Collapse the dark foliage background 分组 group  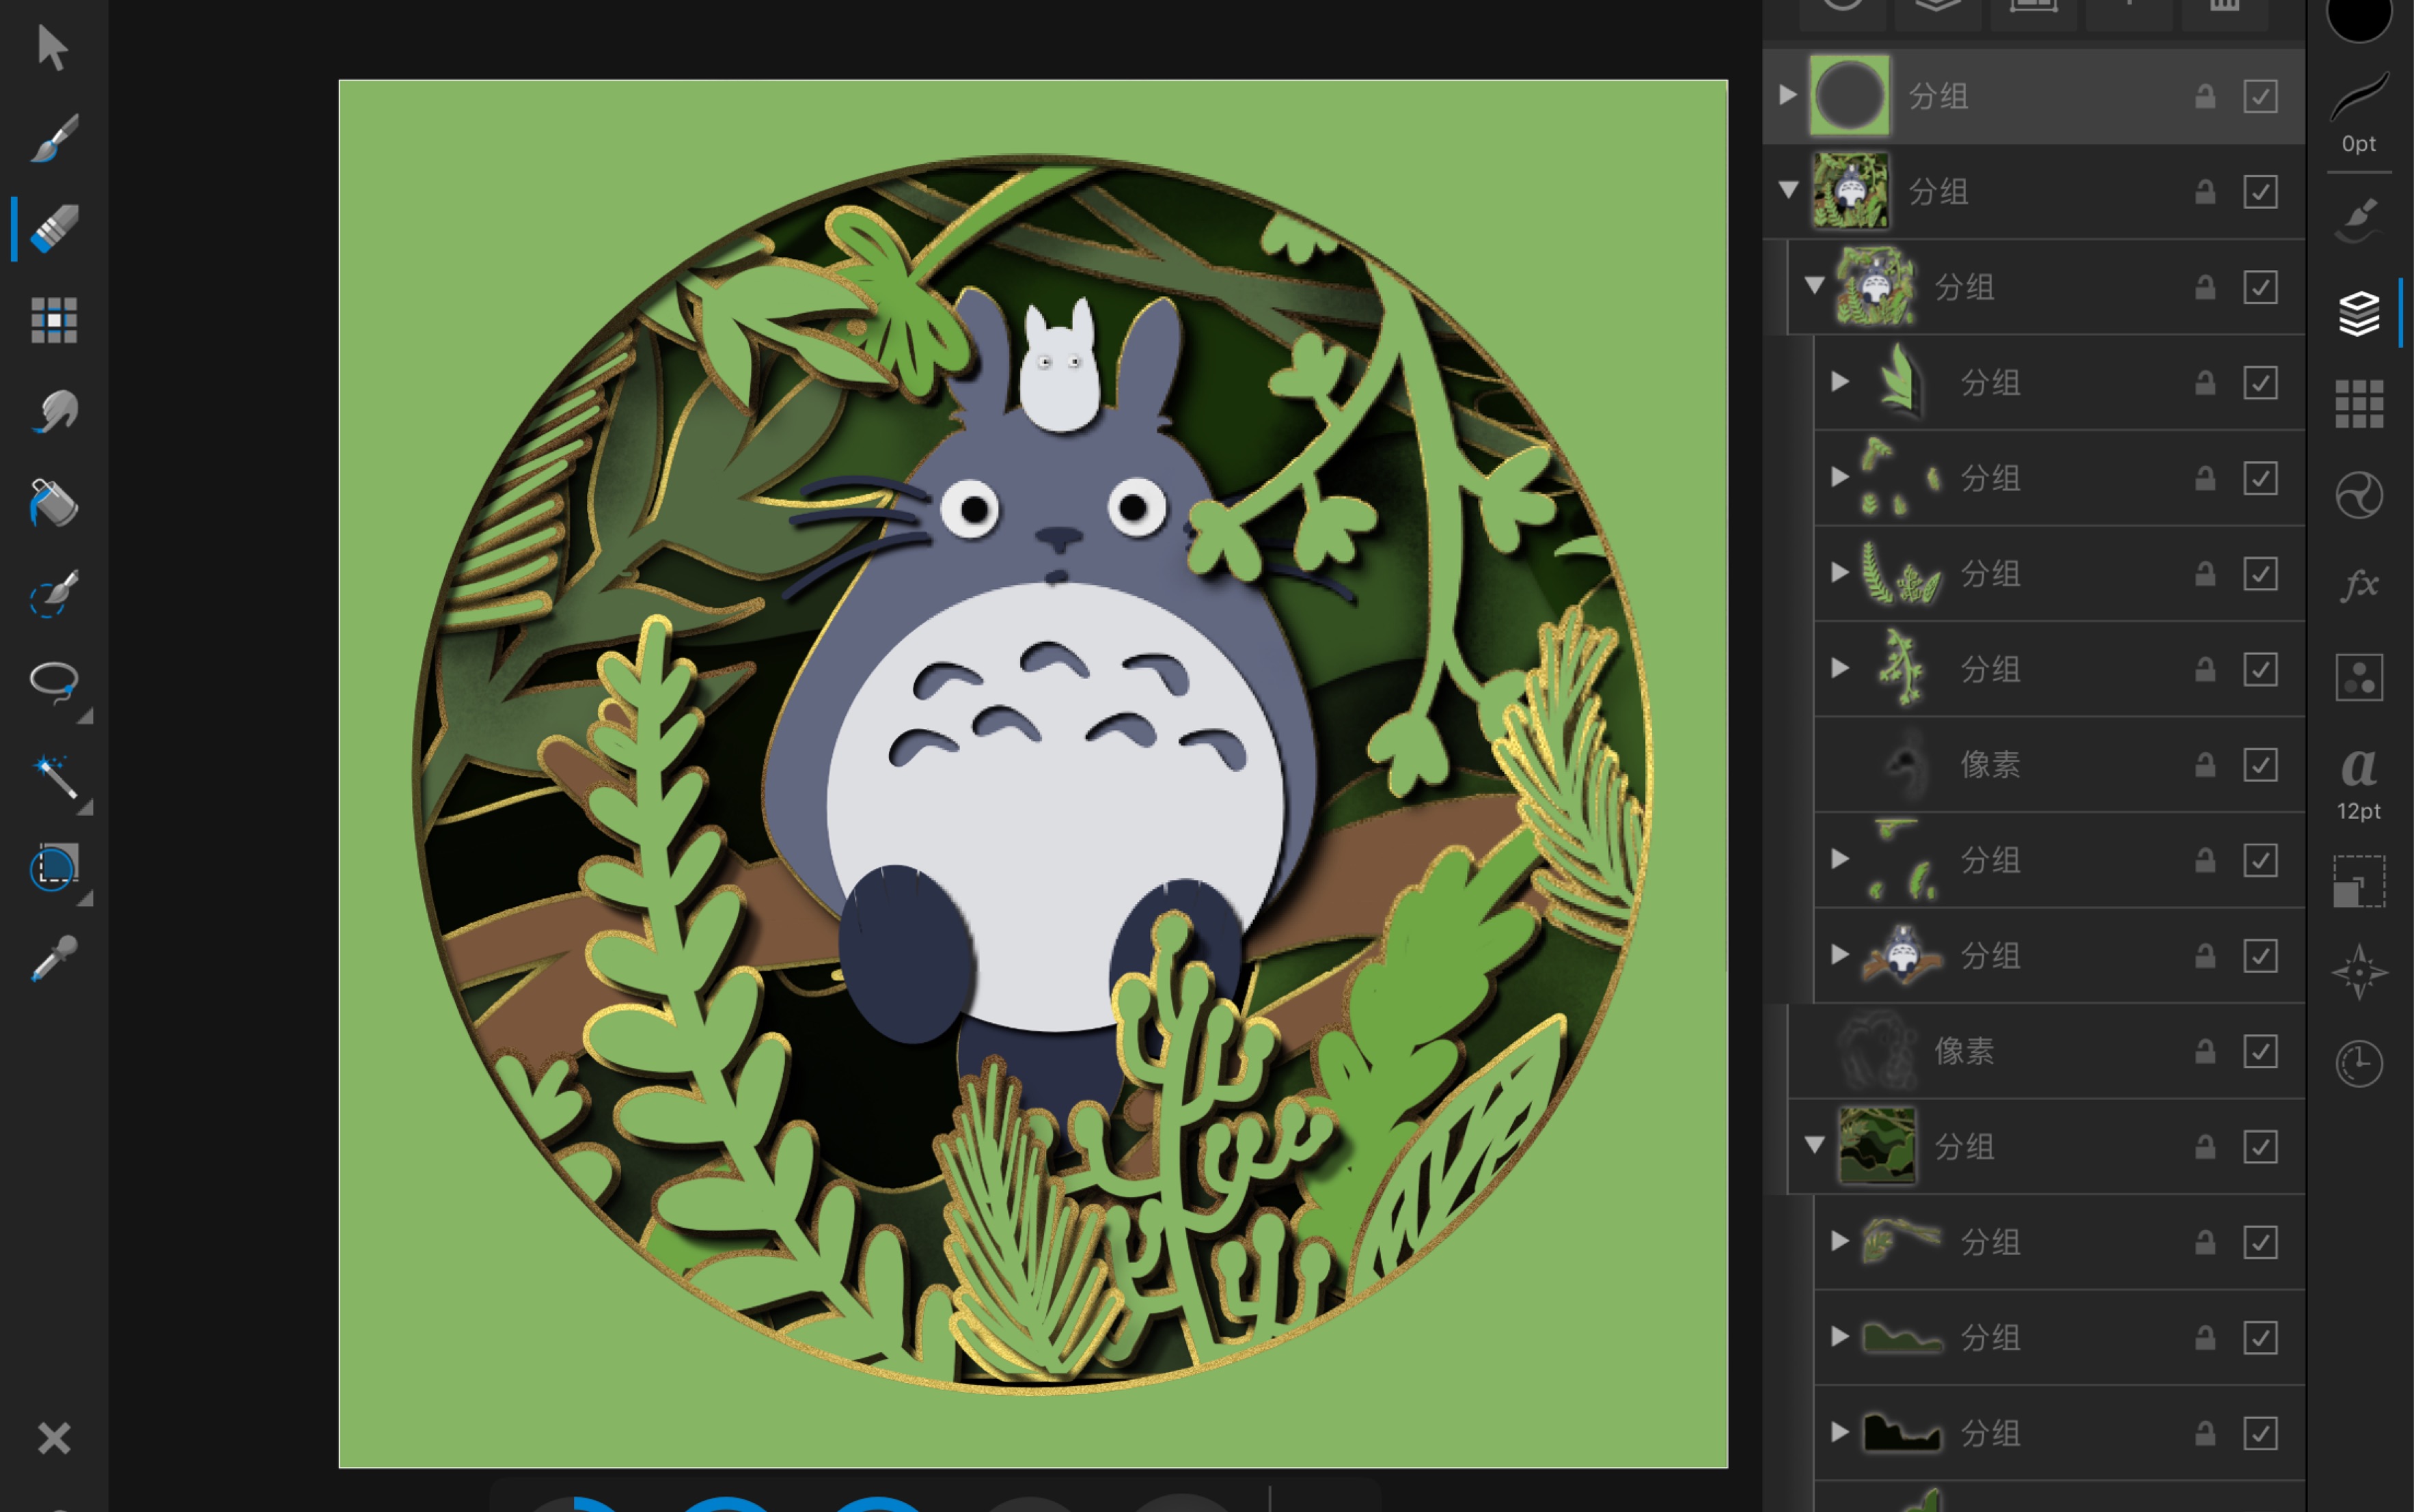pos(1814,1145)
